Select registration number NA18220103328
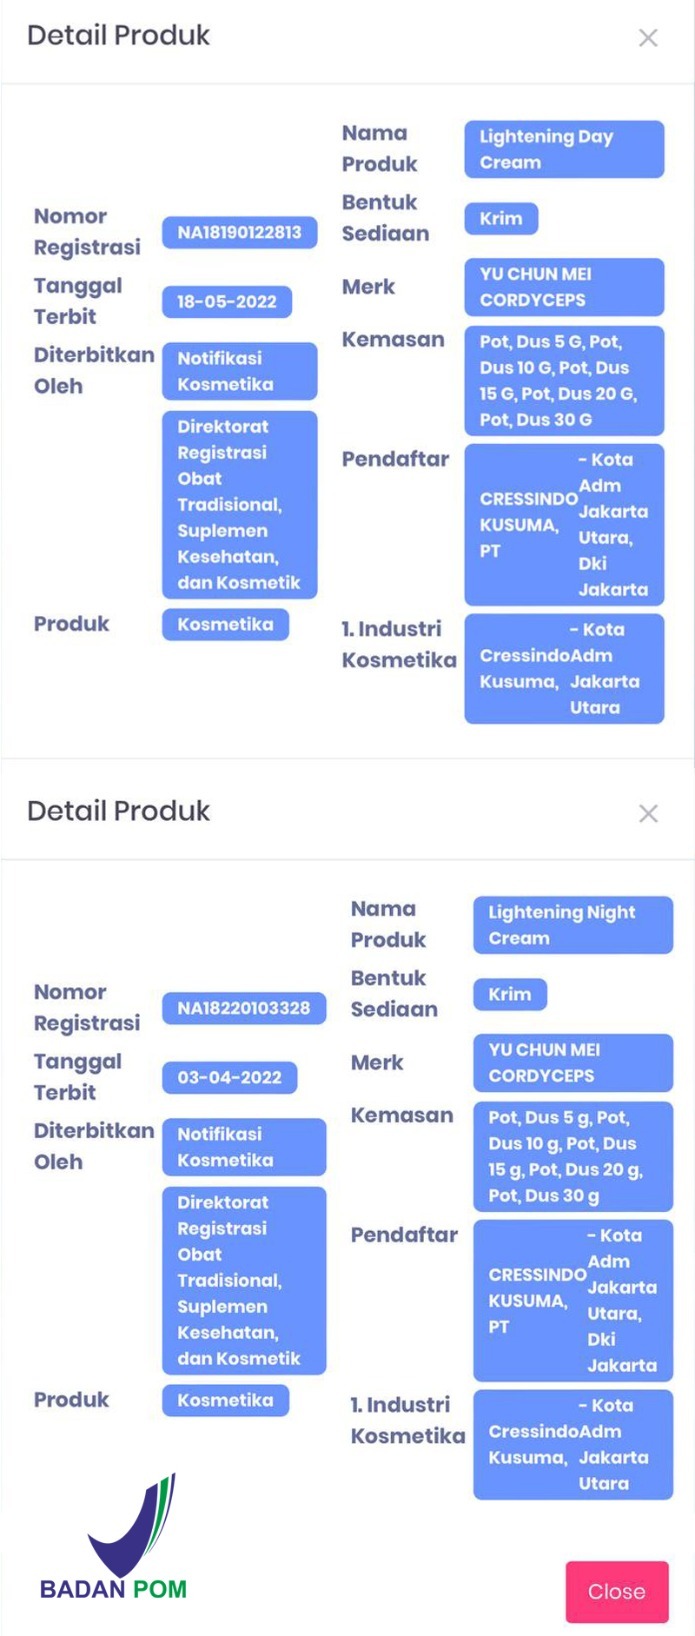This screenshot has width=695, height=1636. (243, 1008)
